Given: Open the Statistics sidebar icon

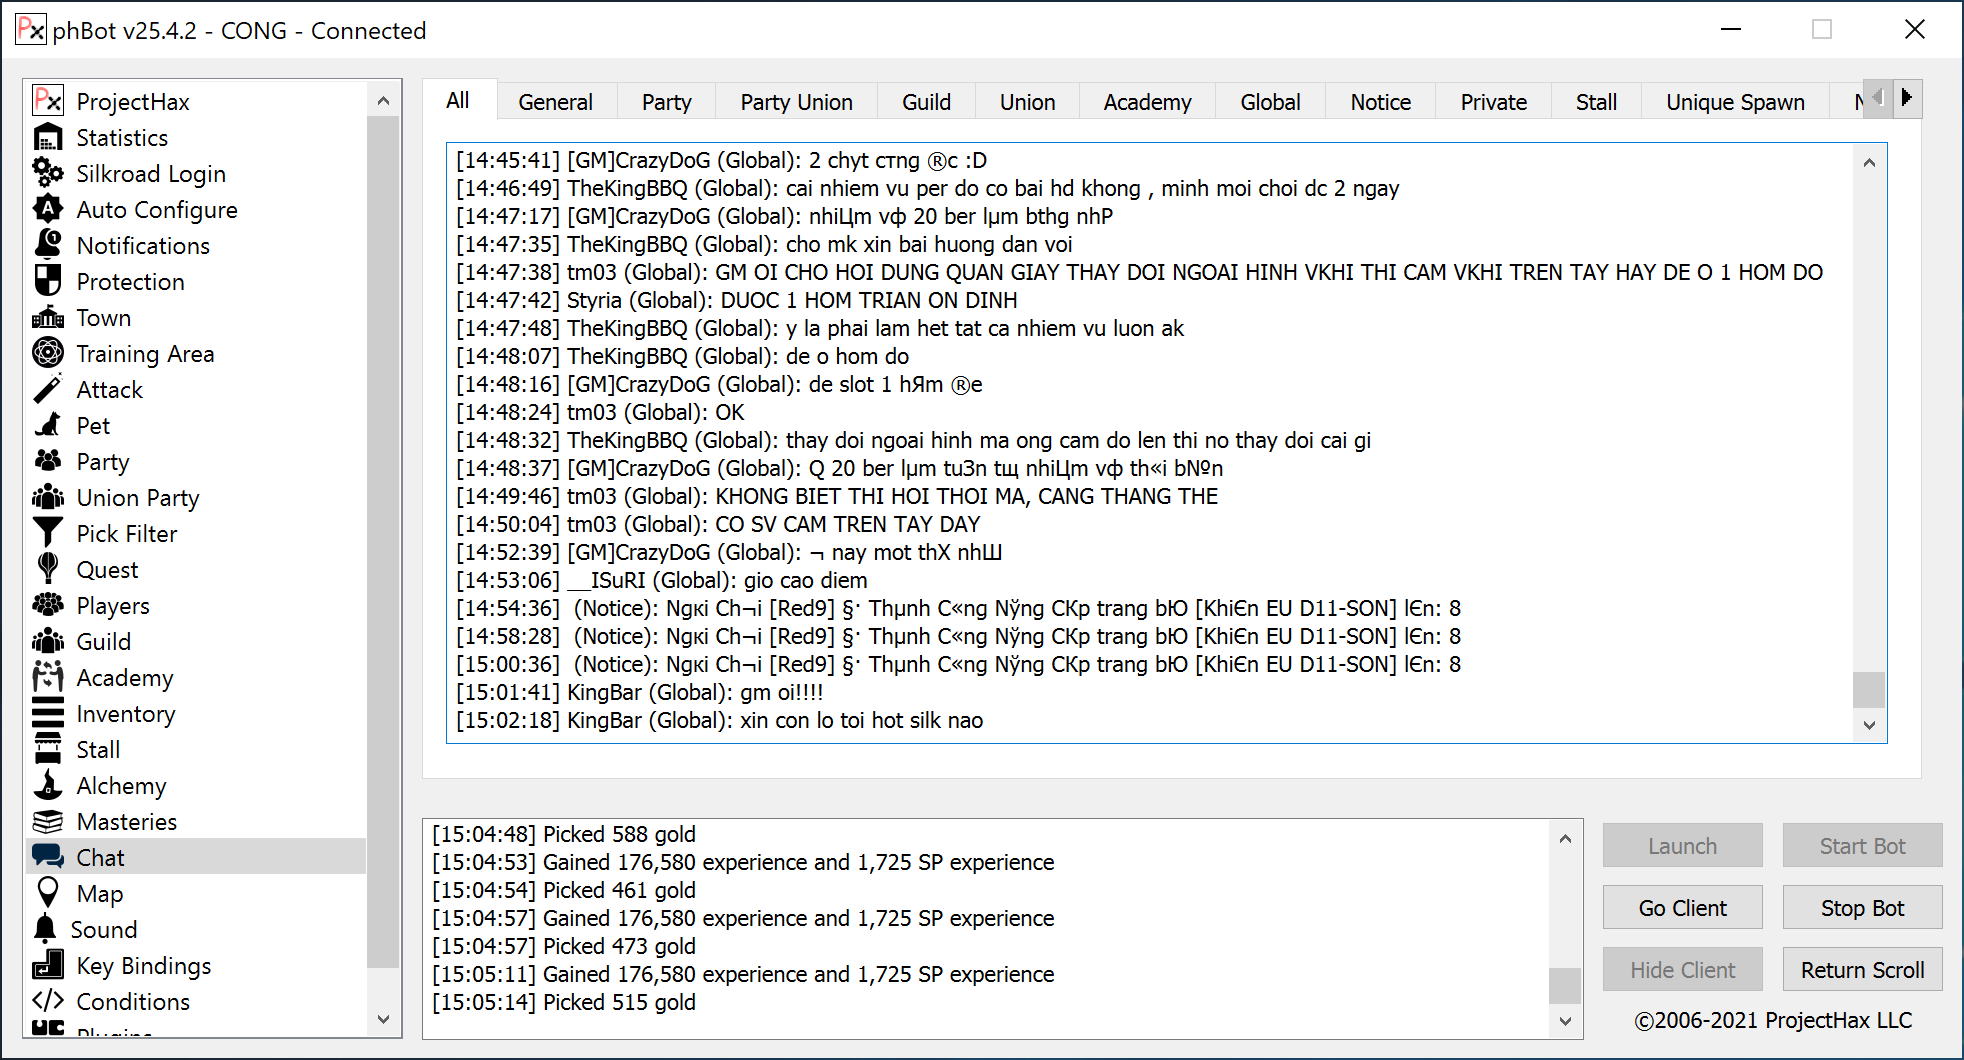Looking at the screenshot, I should pyautogui.click(x=48, y=137).
